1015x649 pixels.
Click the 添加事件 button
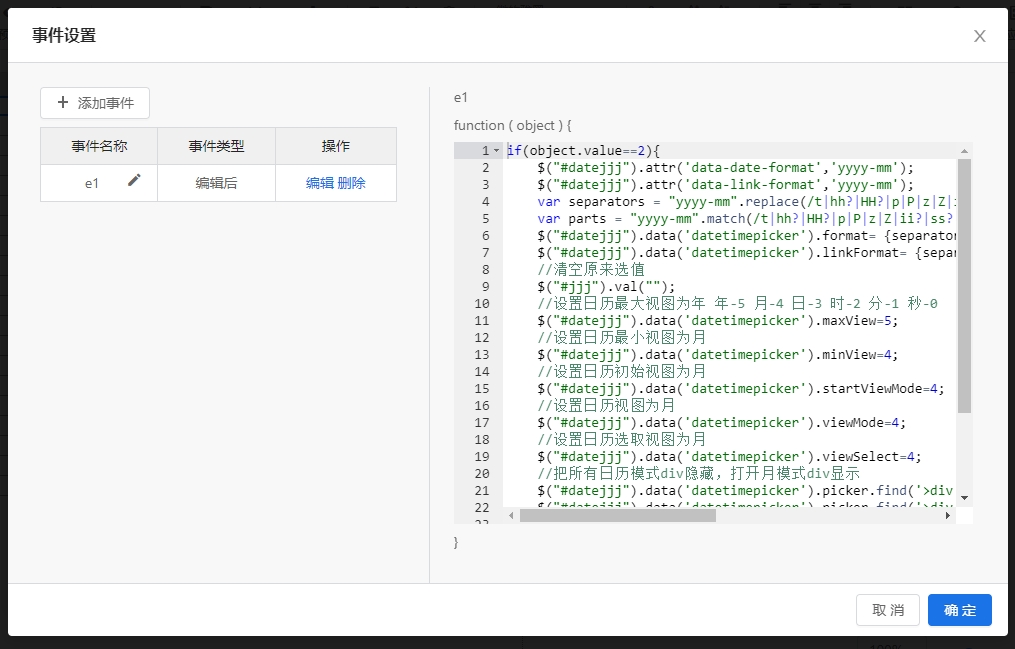point(95,103)
